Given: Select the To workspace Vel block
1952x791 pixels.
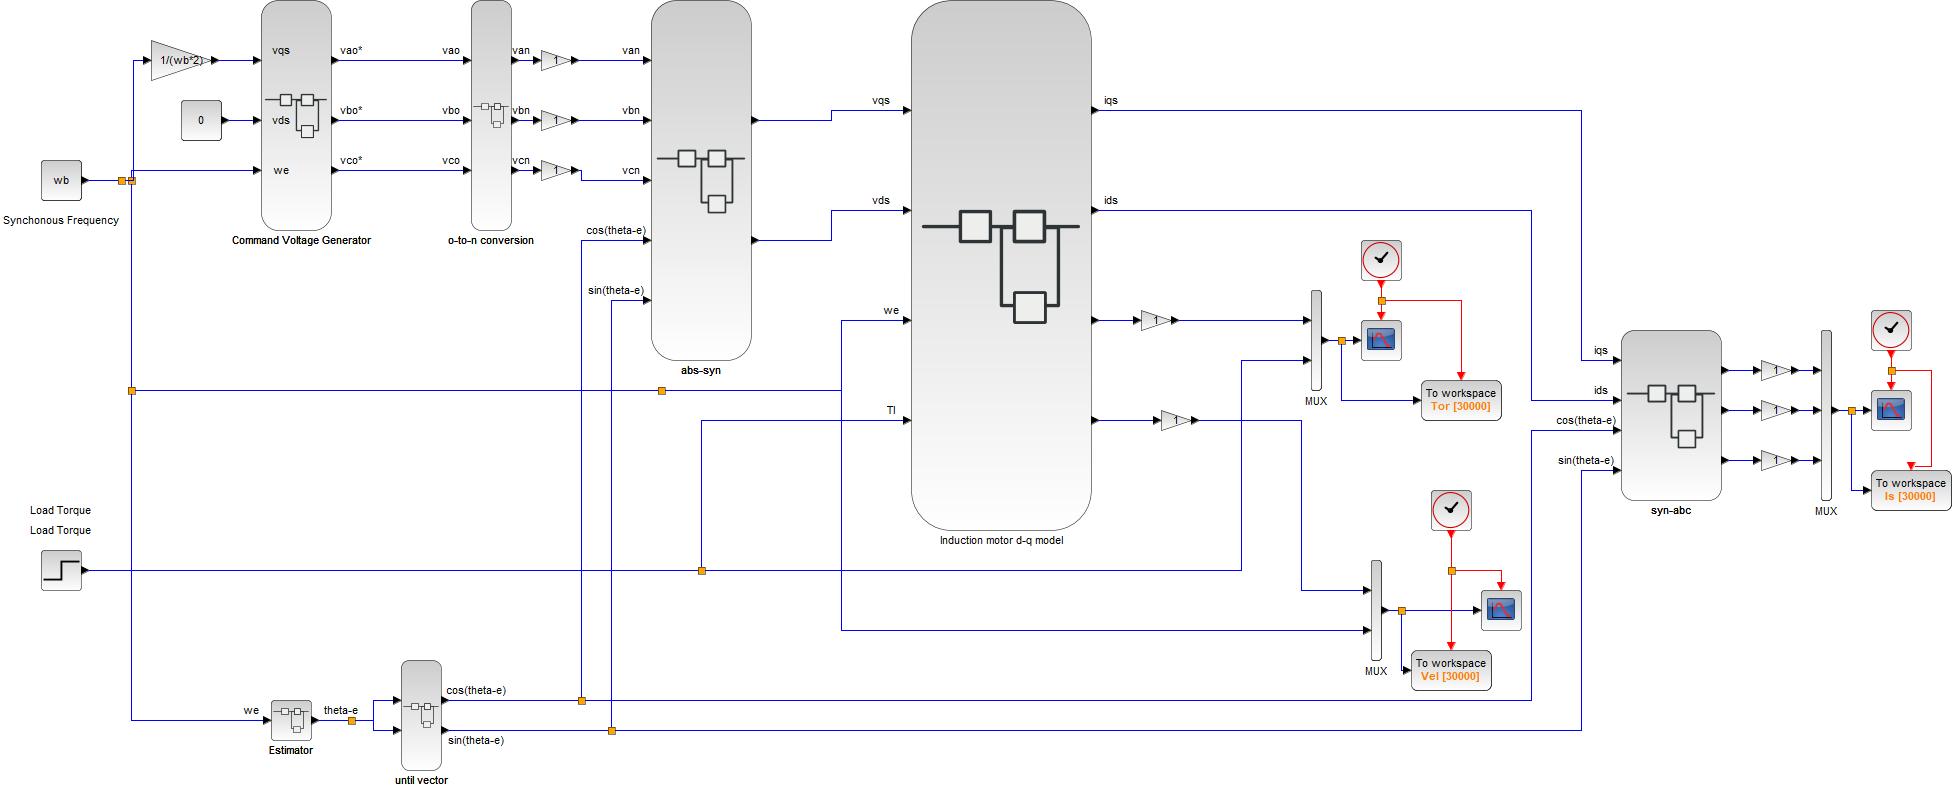Looking at the screenshot, I should pyautogui.click(x=1451, y=670).
